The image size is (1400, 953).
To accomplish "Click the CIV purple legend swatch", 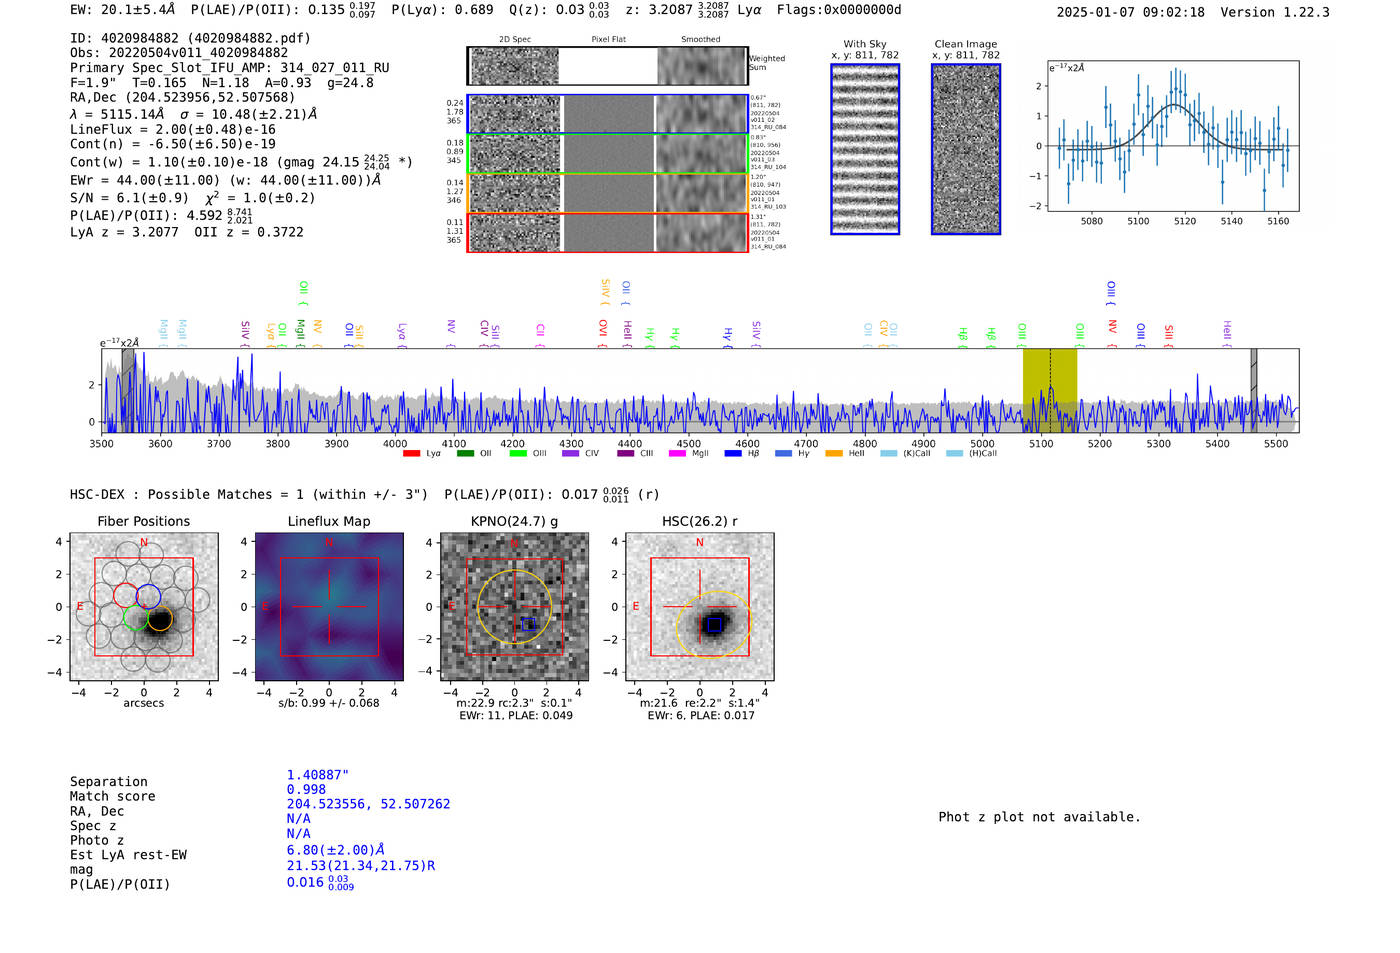I will (570, 454).
